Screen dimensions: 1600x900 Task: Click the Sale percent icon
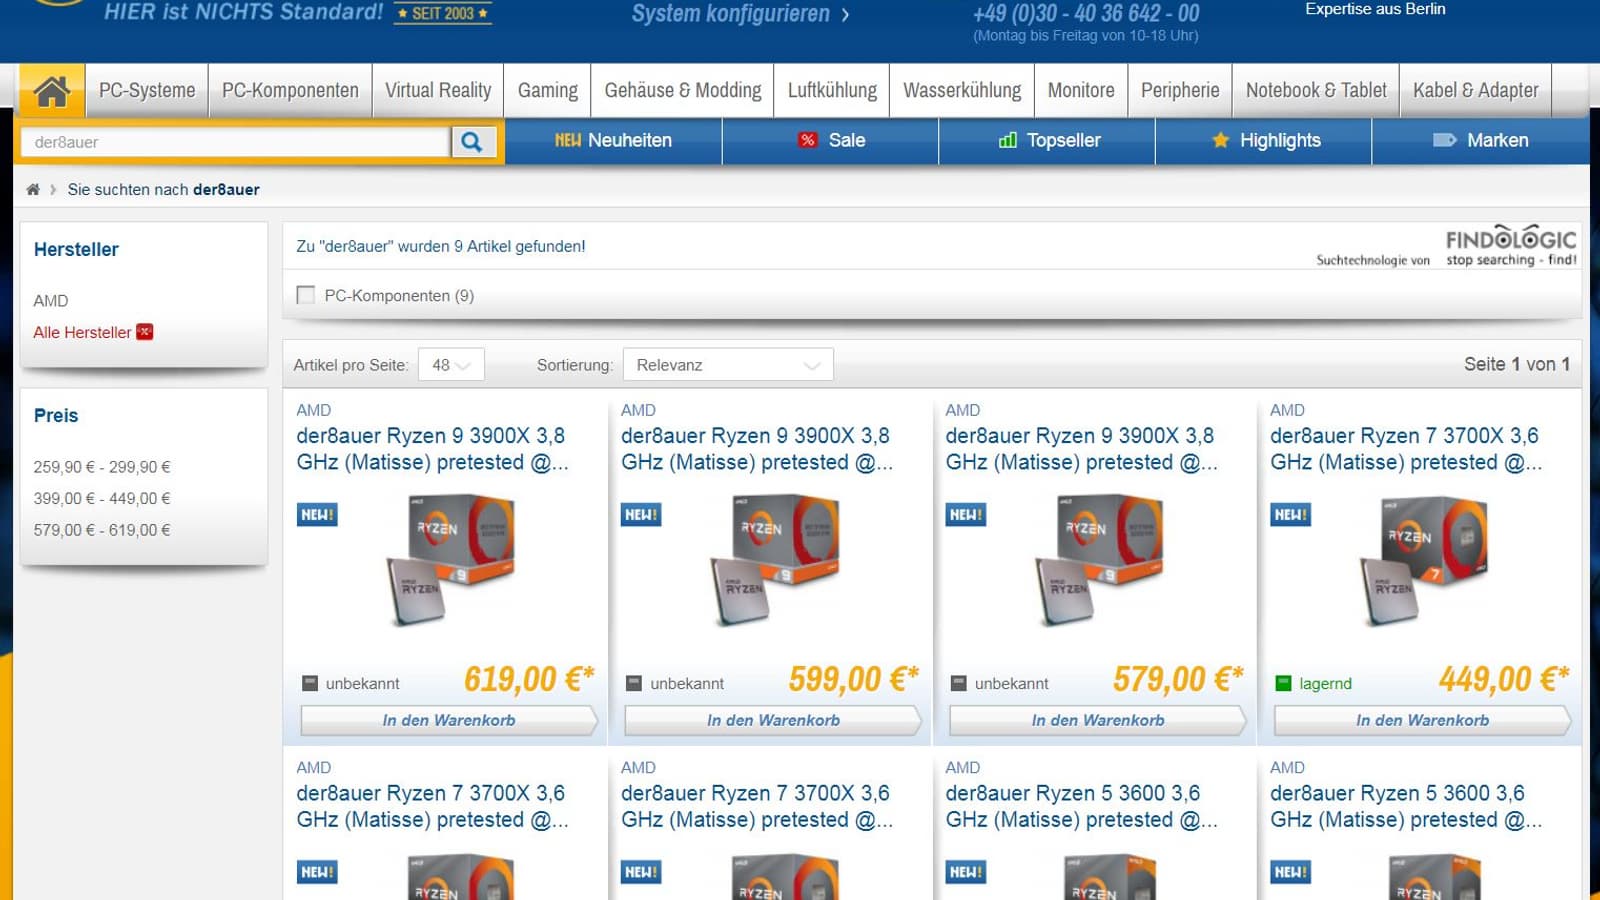808,140
